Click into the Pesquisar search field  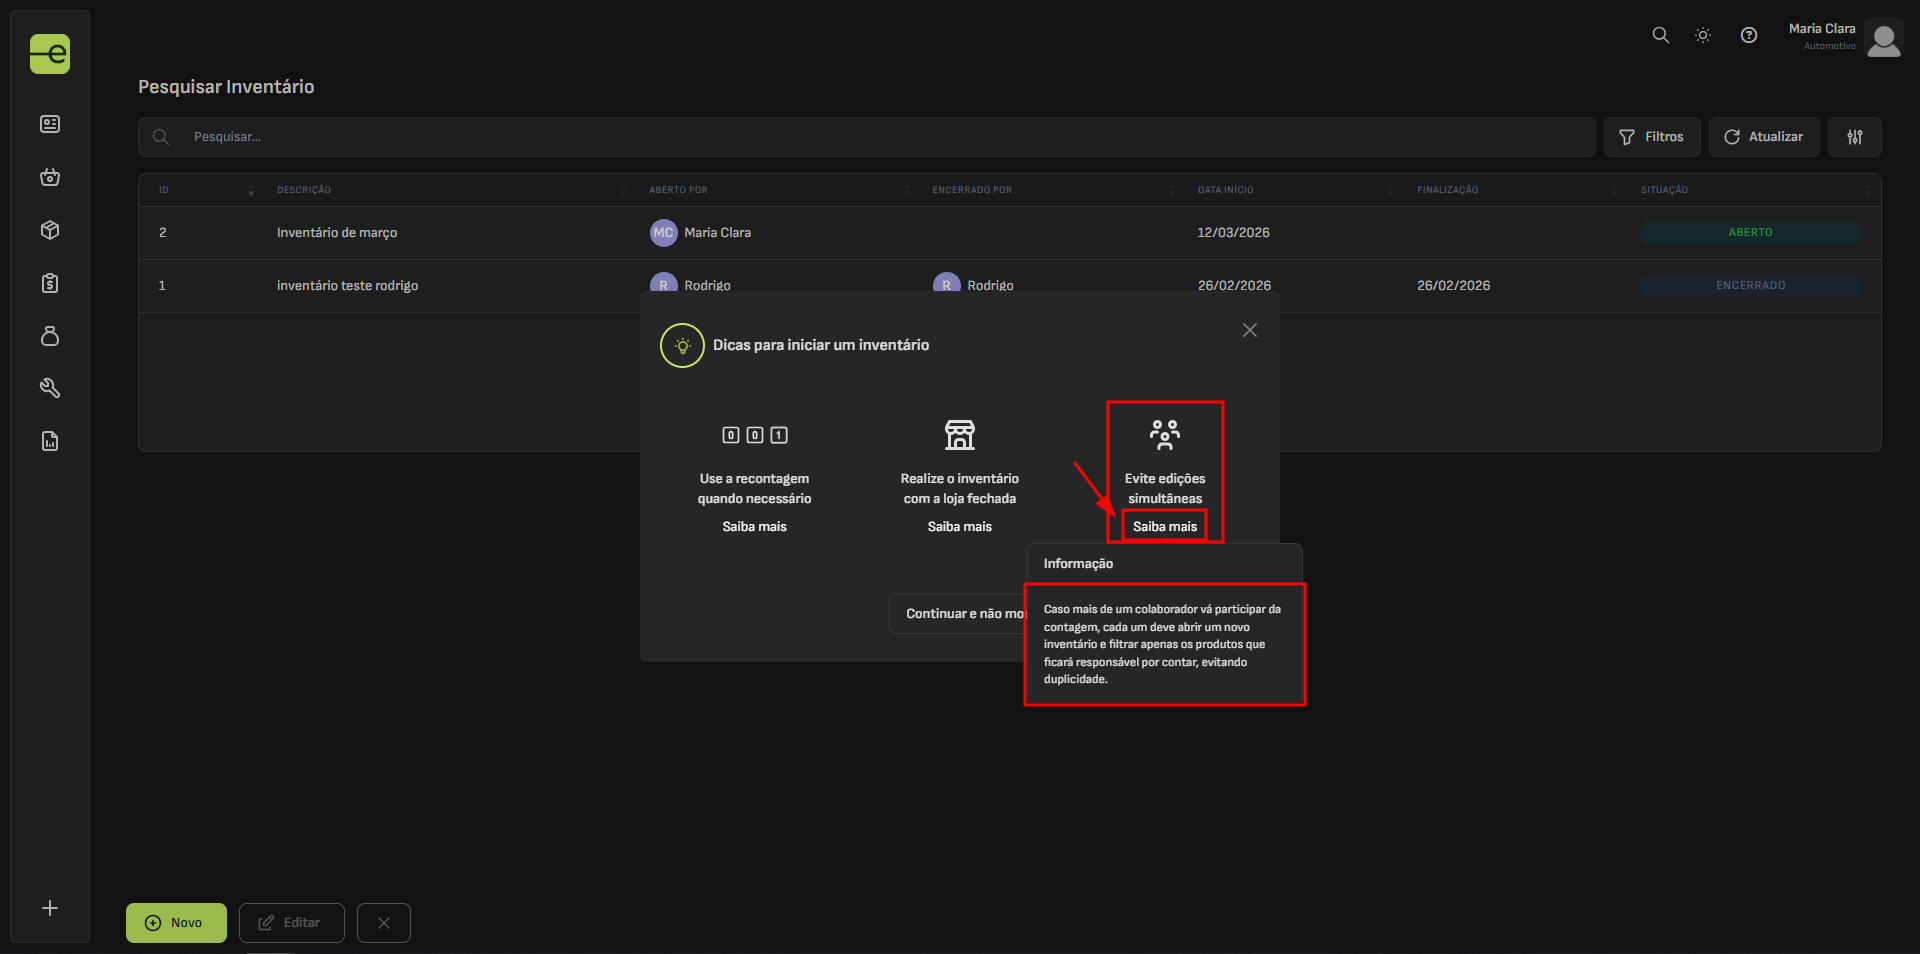[x=880, y=137]
